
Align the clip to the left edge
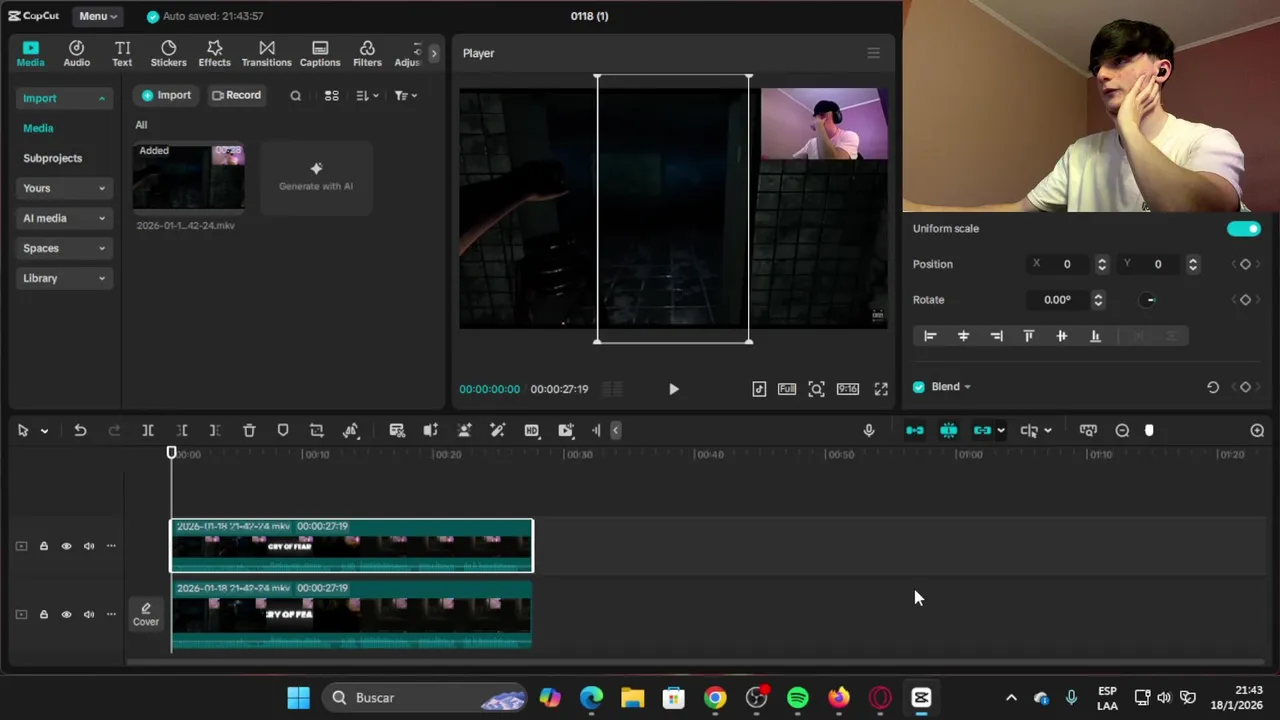point(930,336)
